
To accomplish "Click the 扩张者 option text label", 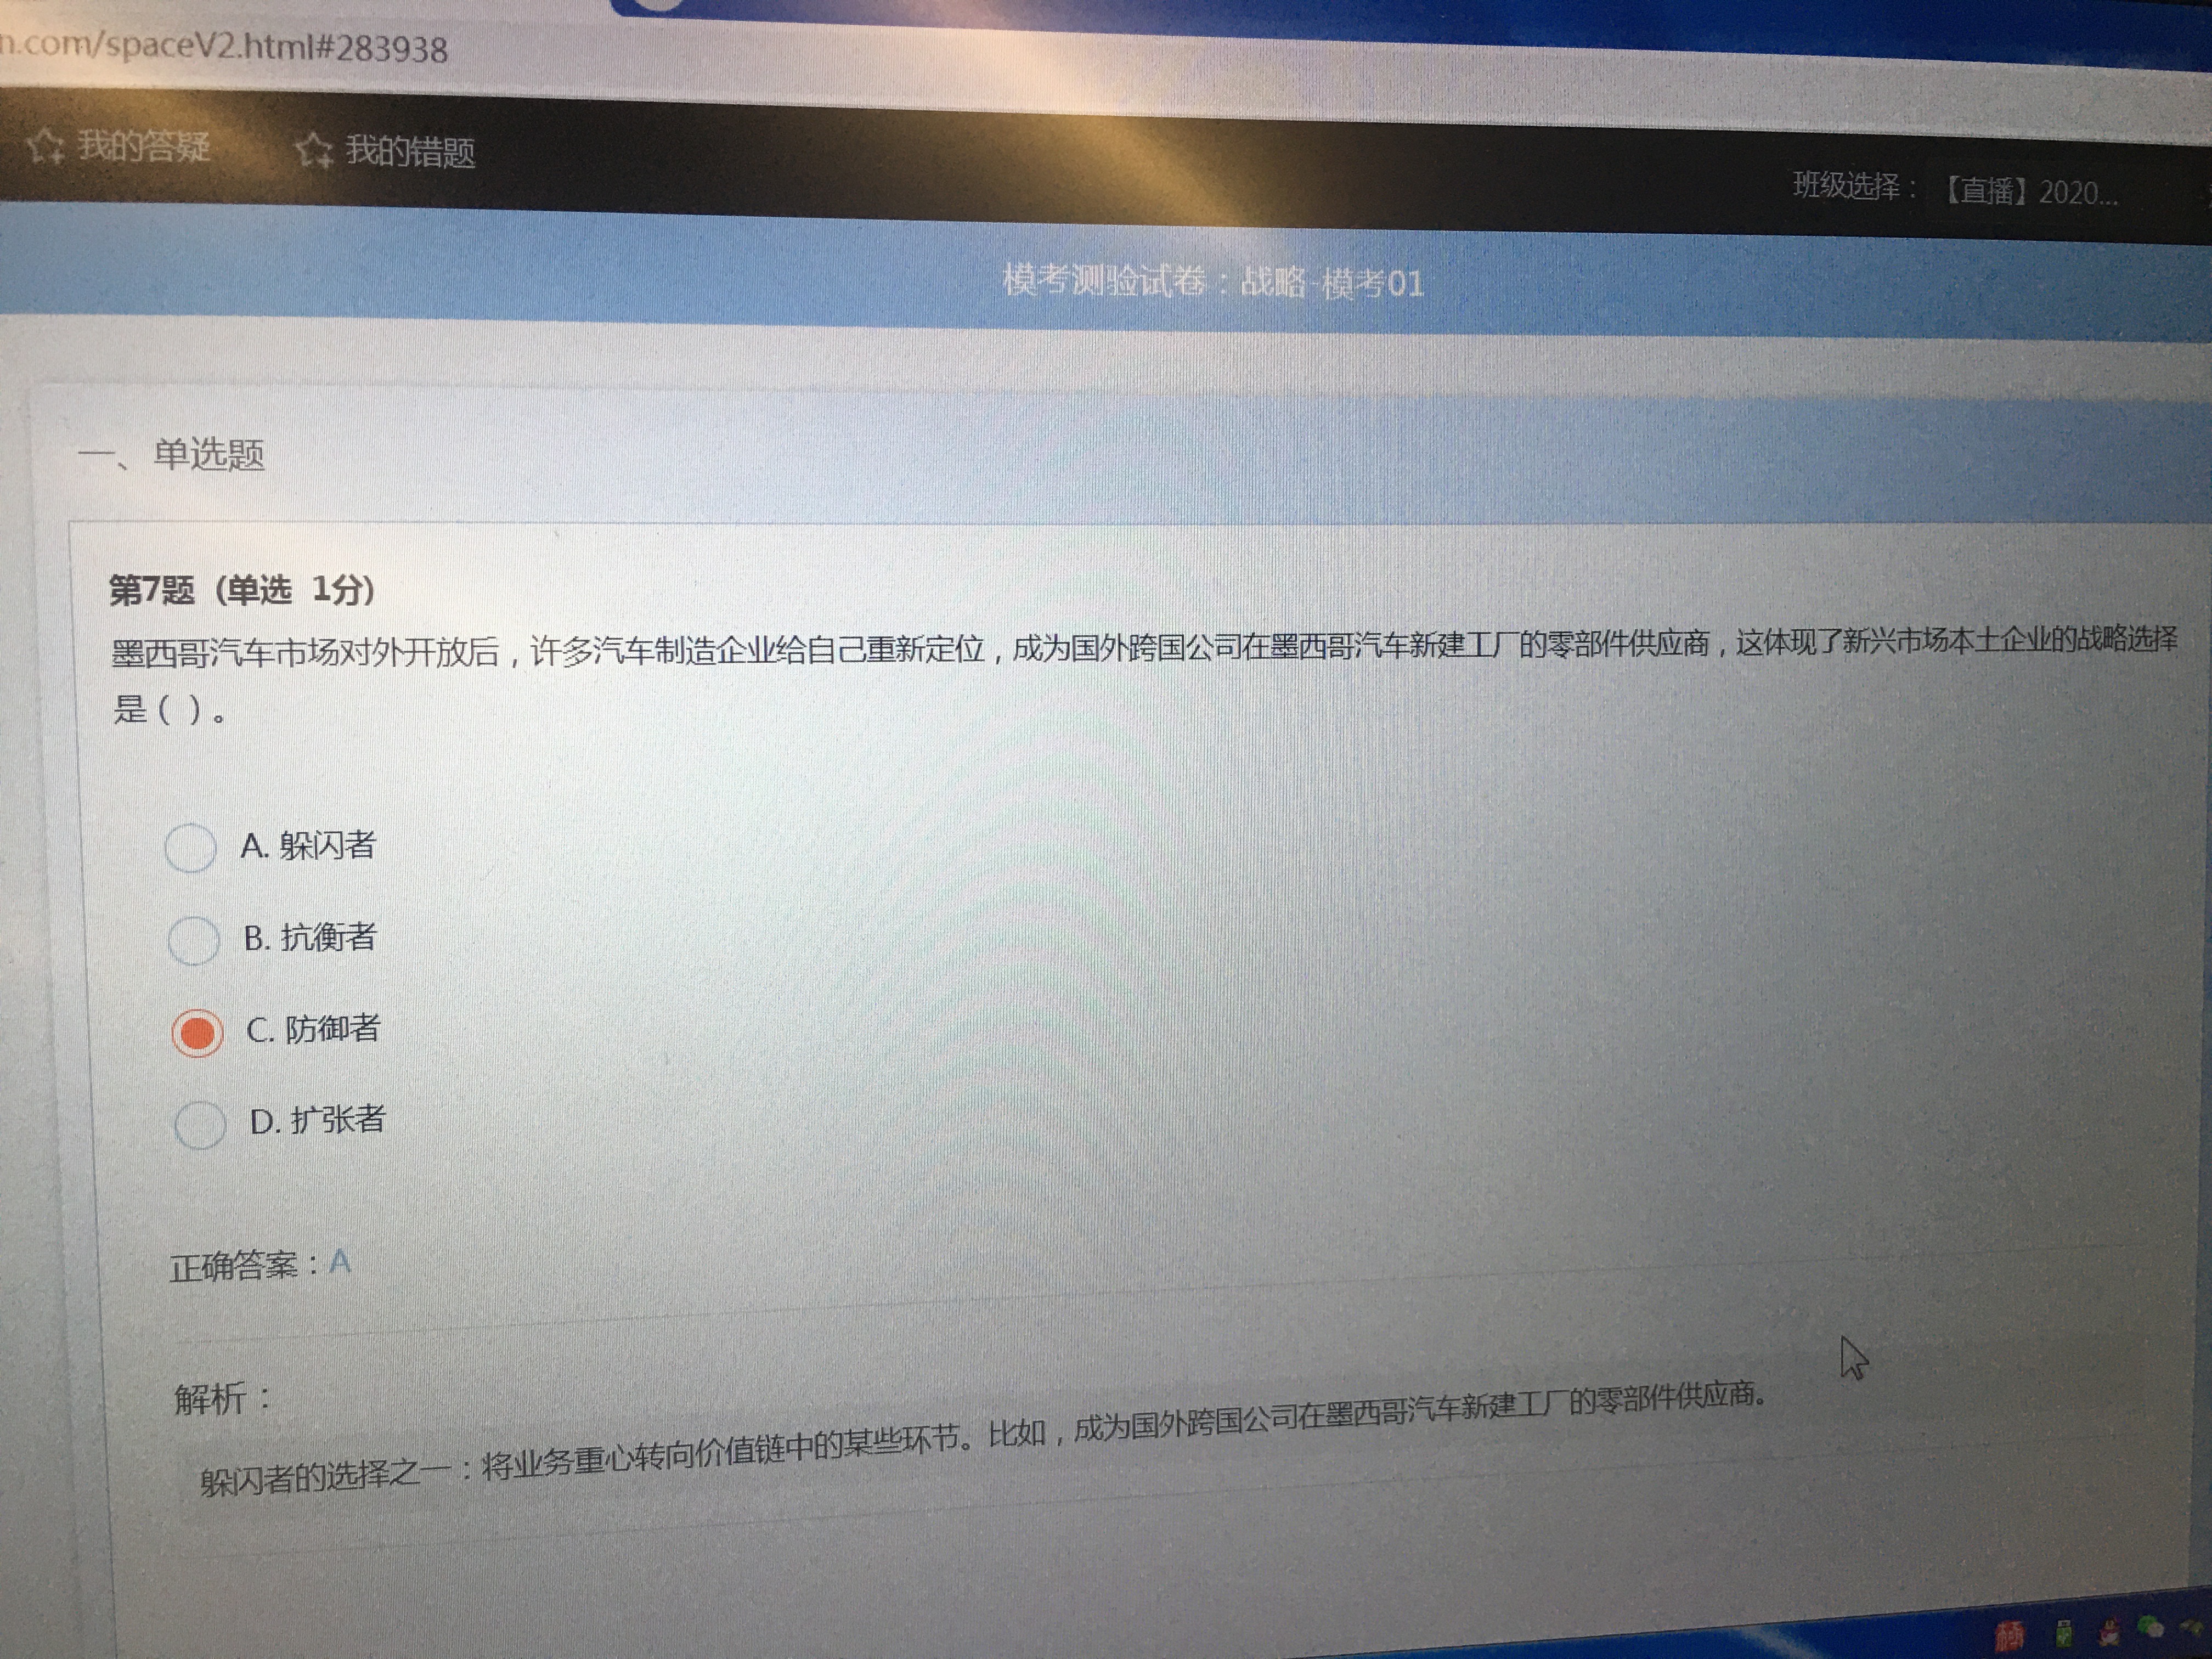I will point(337,1120).
